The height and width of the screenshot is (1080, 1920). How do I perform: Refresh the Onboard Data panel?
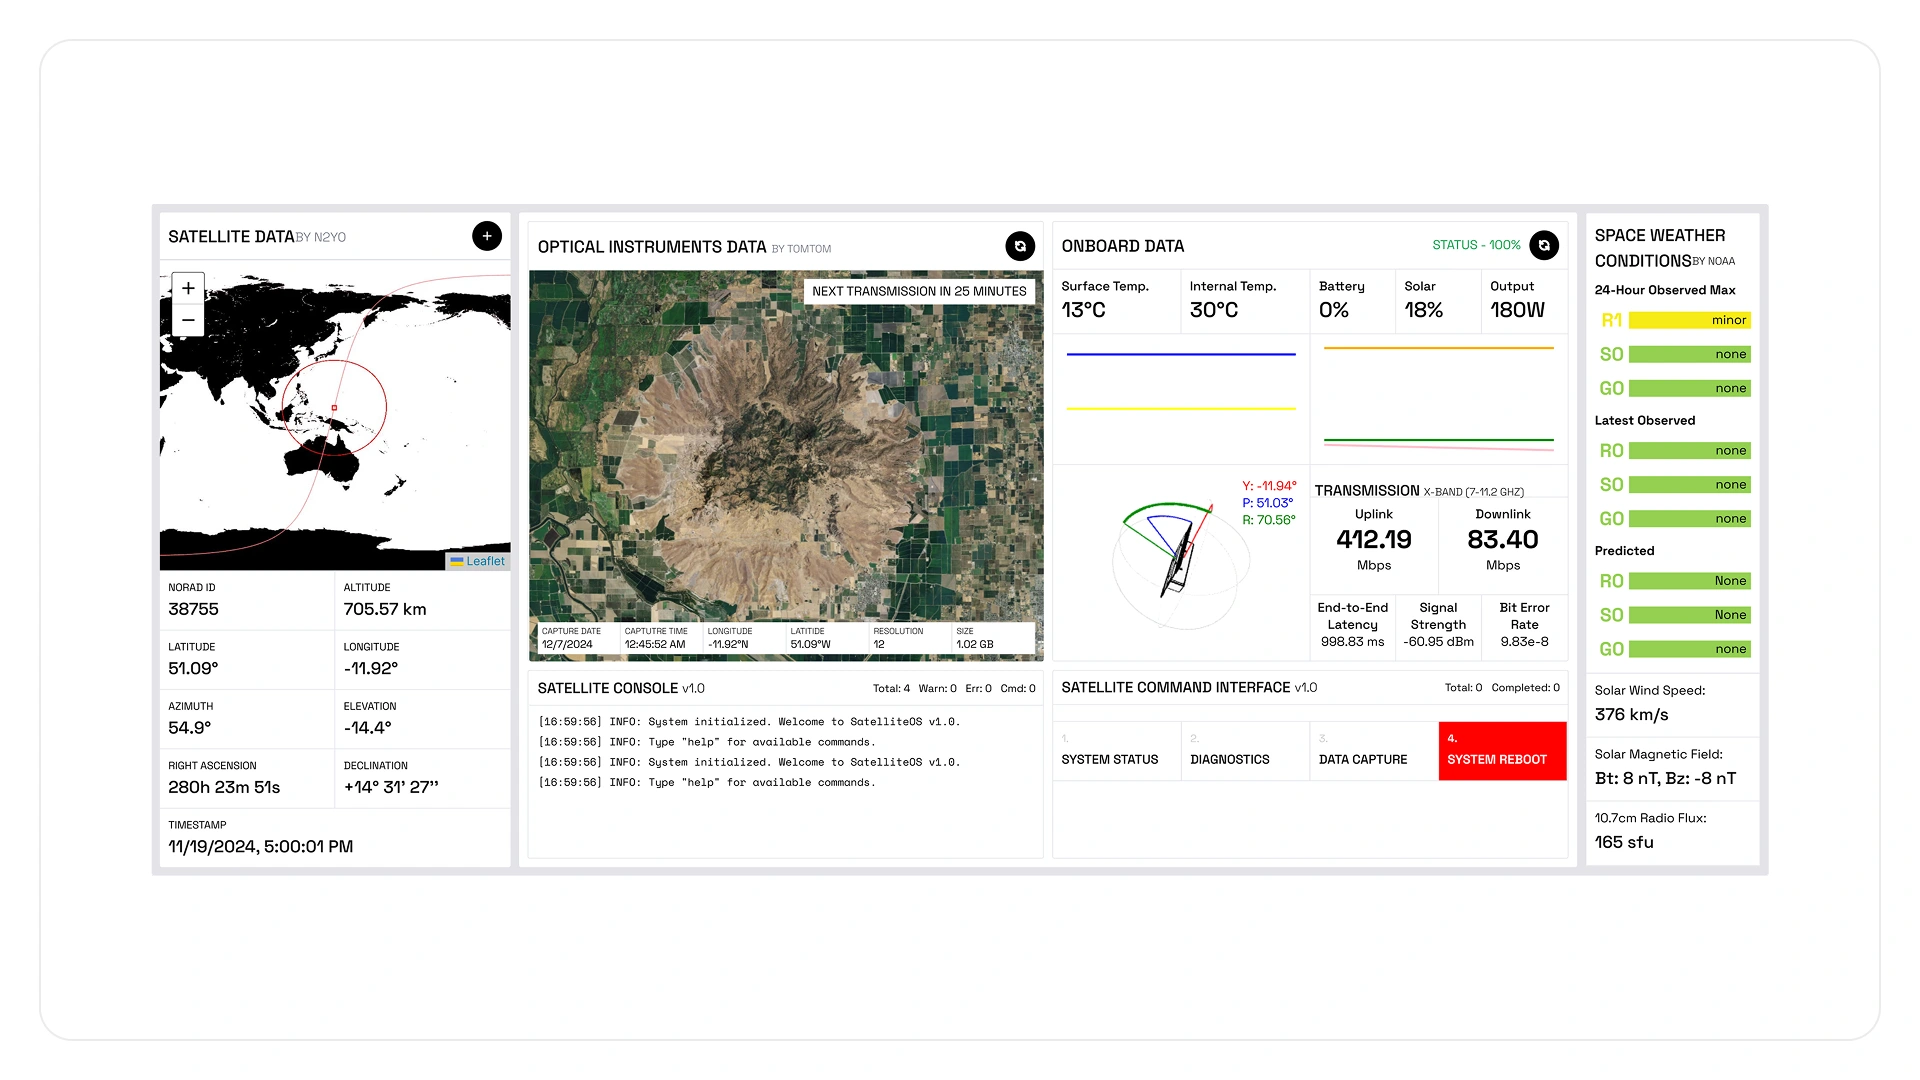pyautogui.click(x=1544, y=245)
